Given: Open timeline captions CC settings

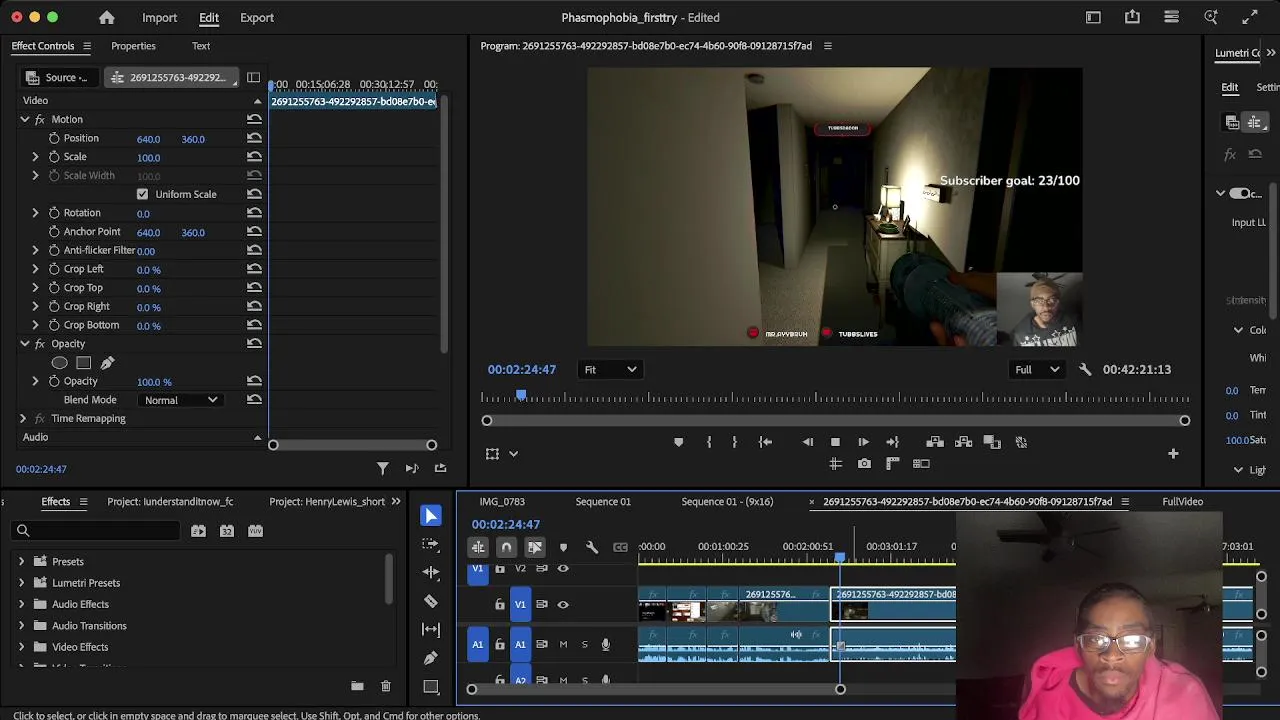Looking at the screenshot, I should [620, 547].
